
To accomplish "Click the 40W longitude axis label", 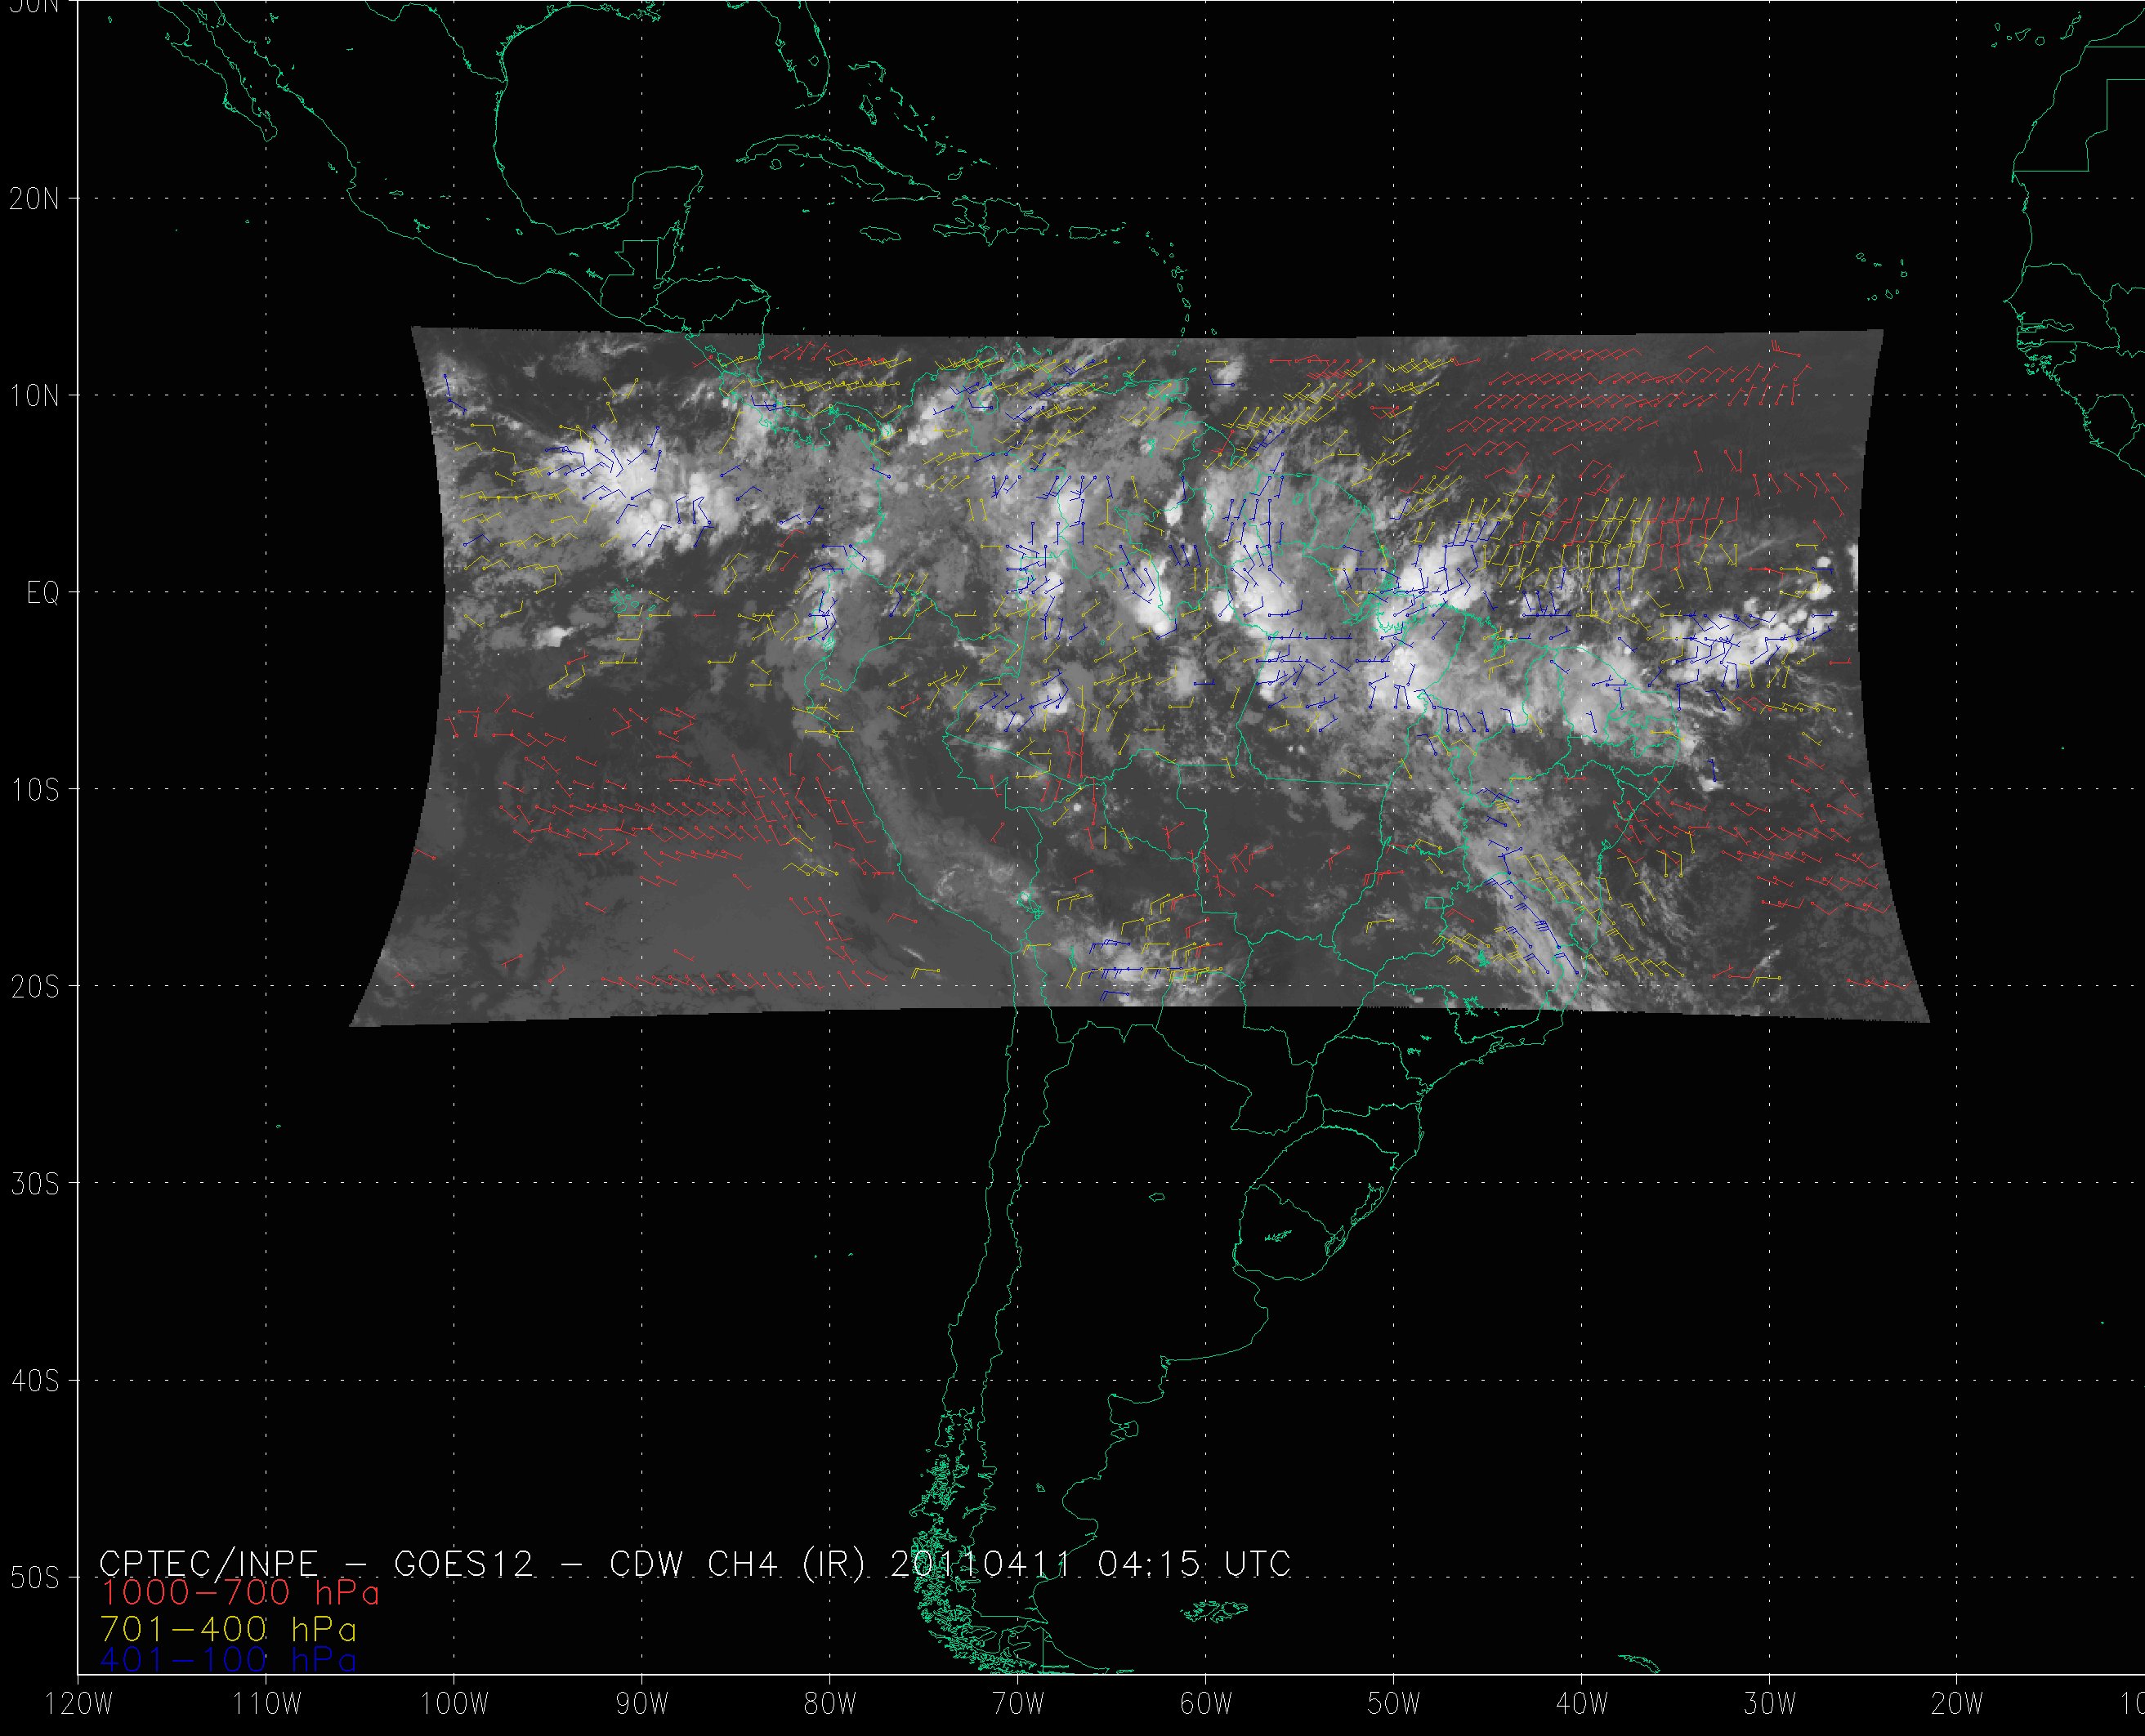I will 1582,1704.
